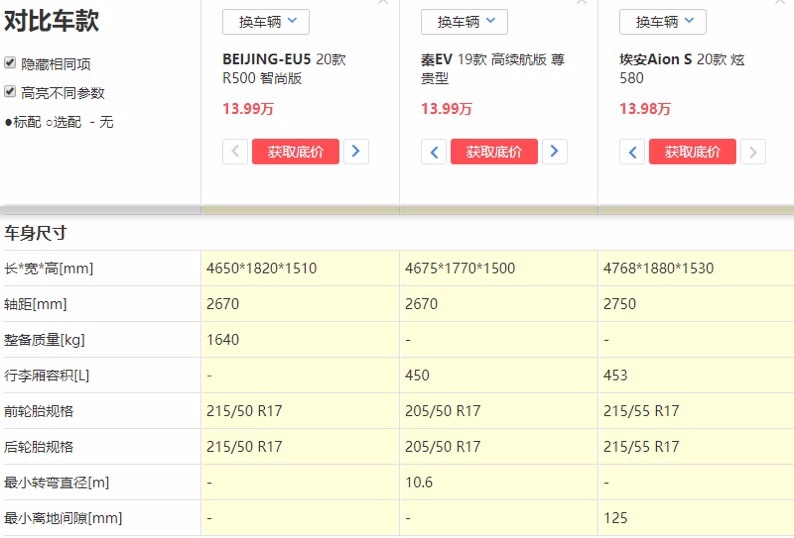Click 获取底价 for 秦EV
794x538 pixels.
pyautogui.click(x=494, y=151)
